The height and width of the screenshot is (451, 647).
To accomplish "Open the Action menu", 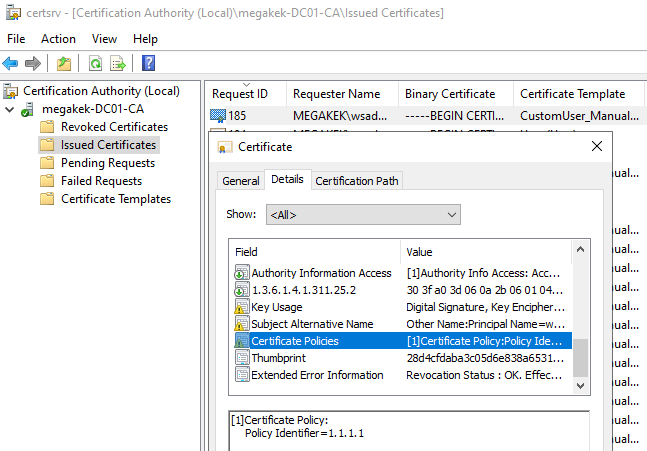I will [58, 39].
